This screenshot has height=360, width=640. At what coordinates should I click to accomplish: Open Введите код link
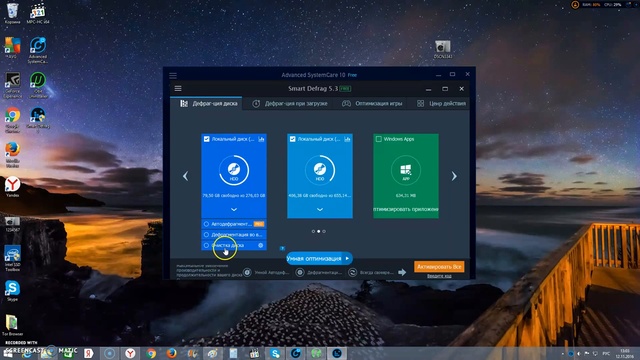(x=439, y=276)
